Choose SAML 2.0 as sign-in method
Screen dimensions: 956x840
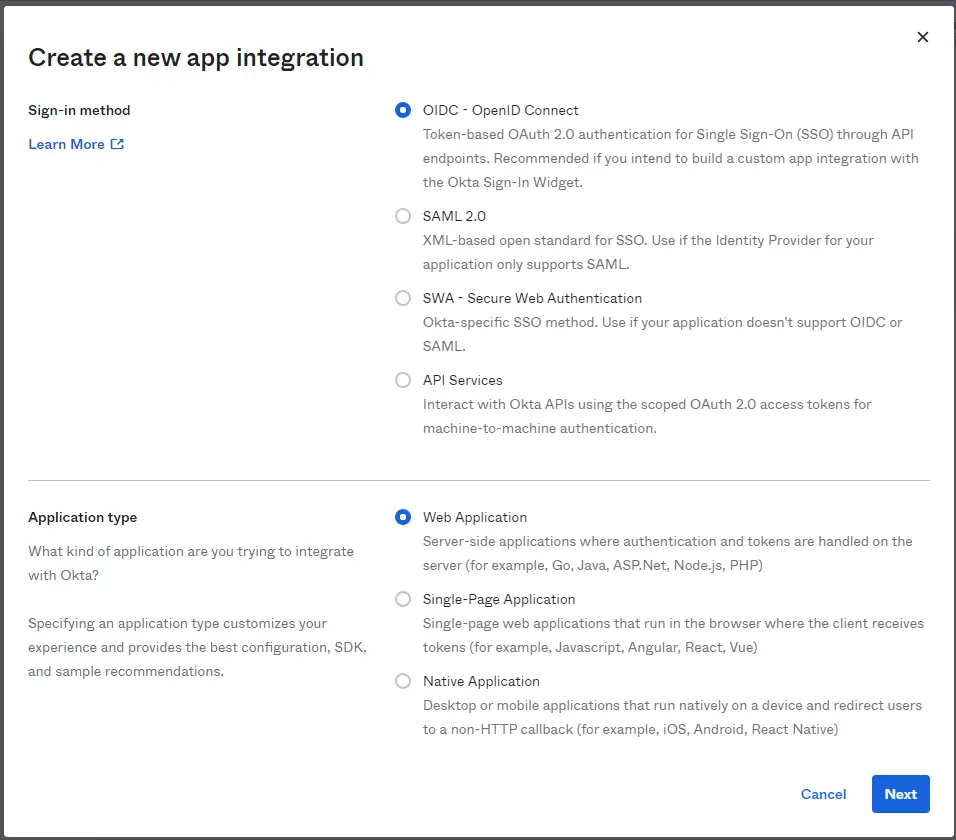403,216
